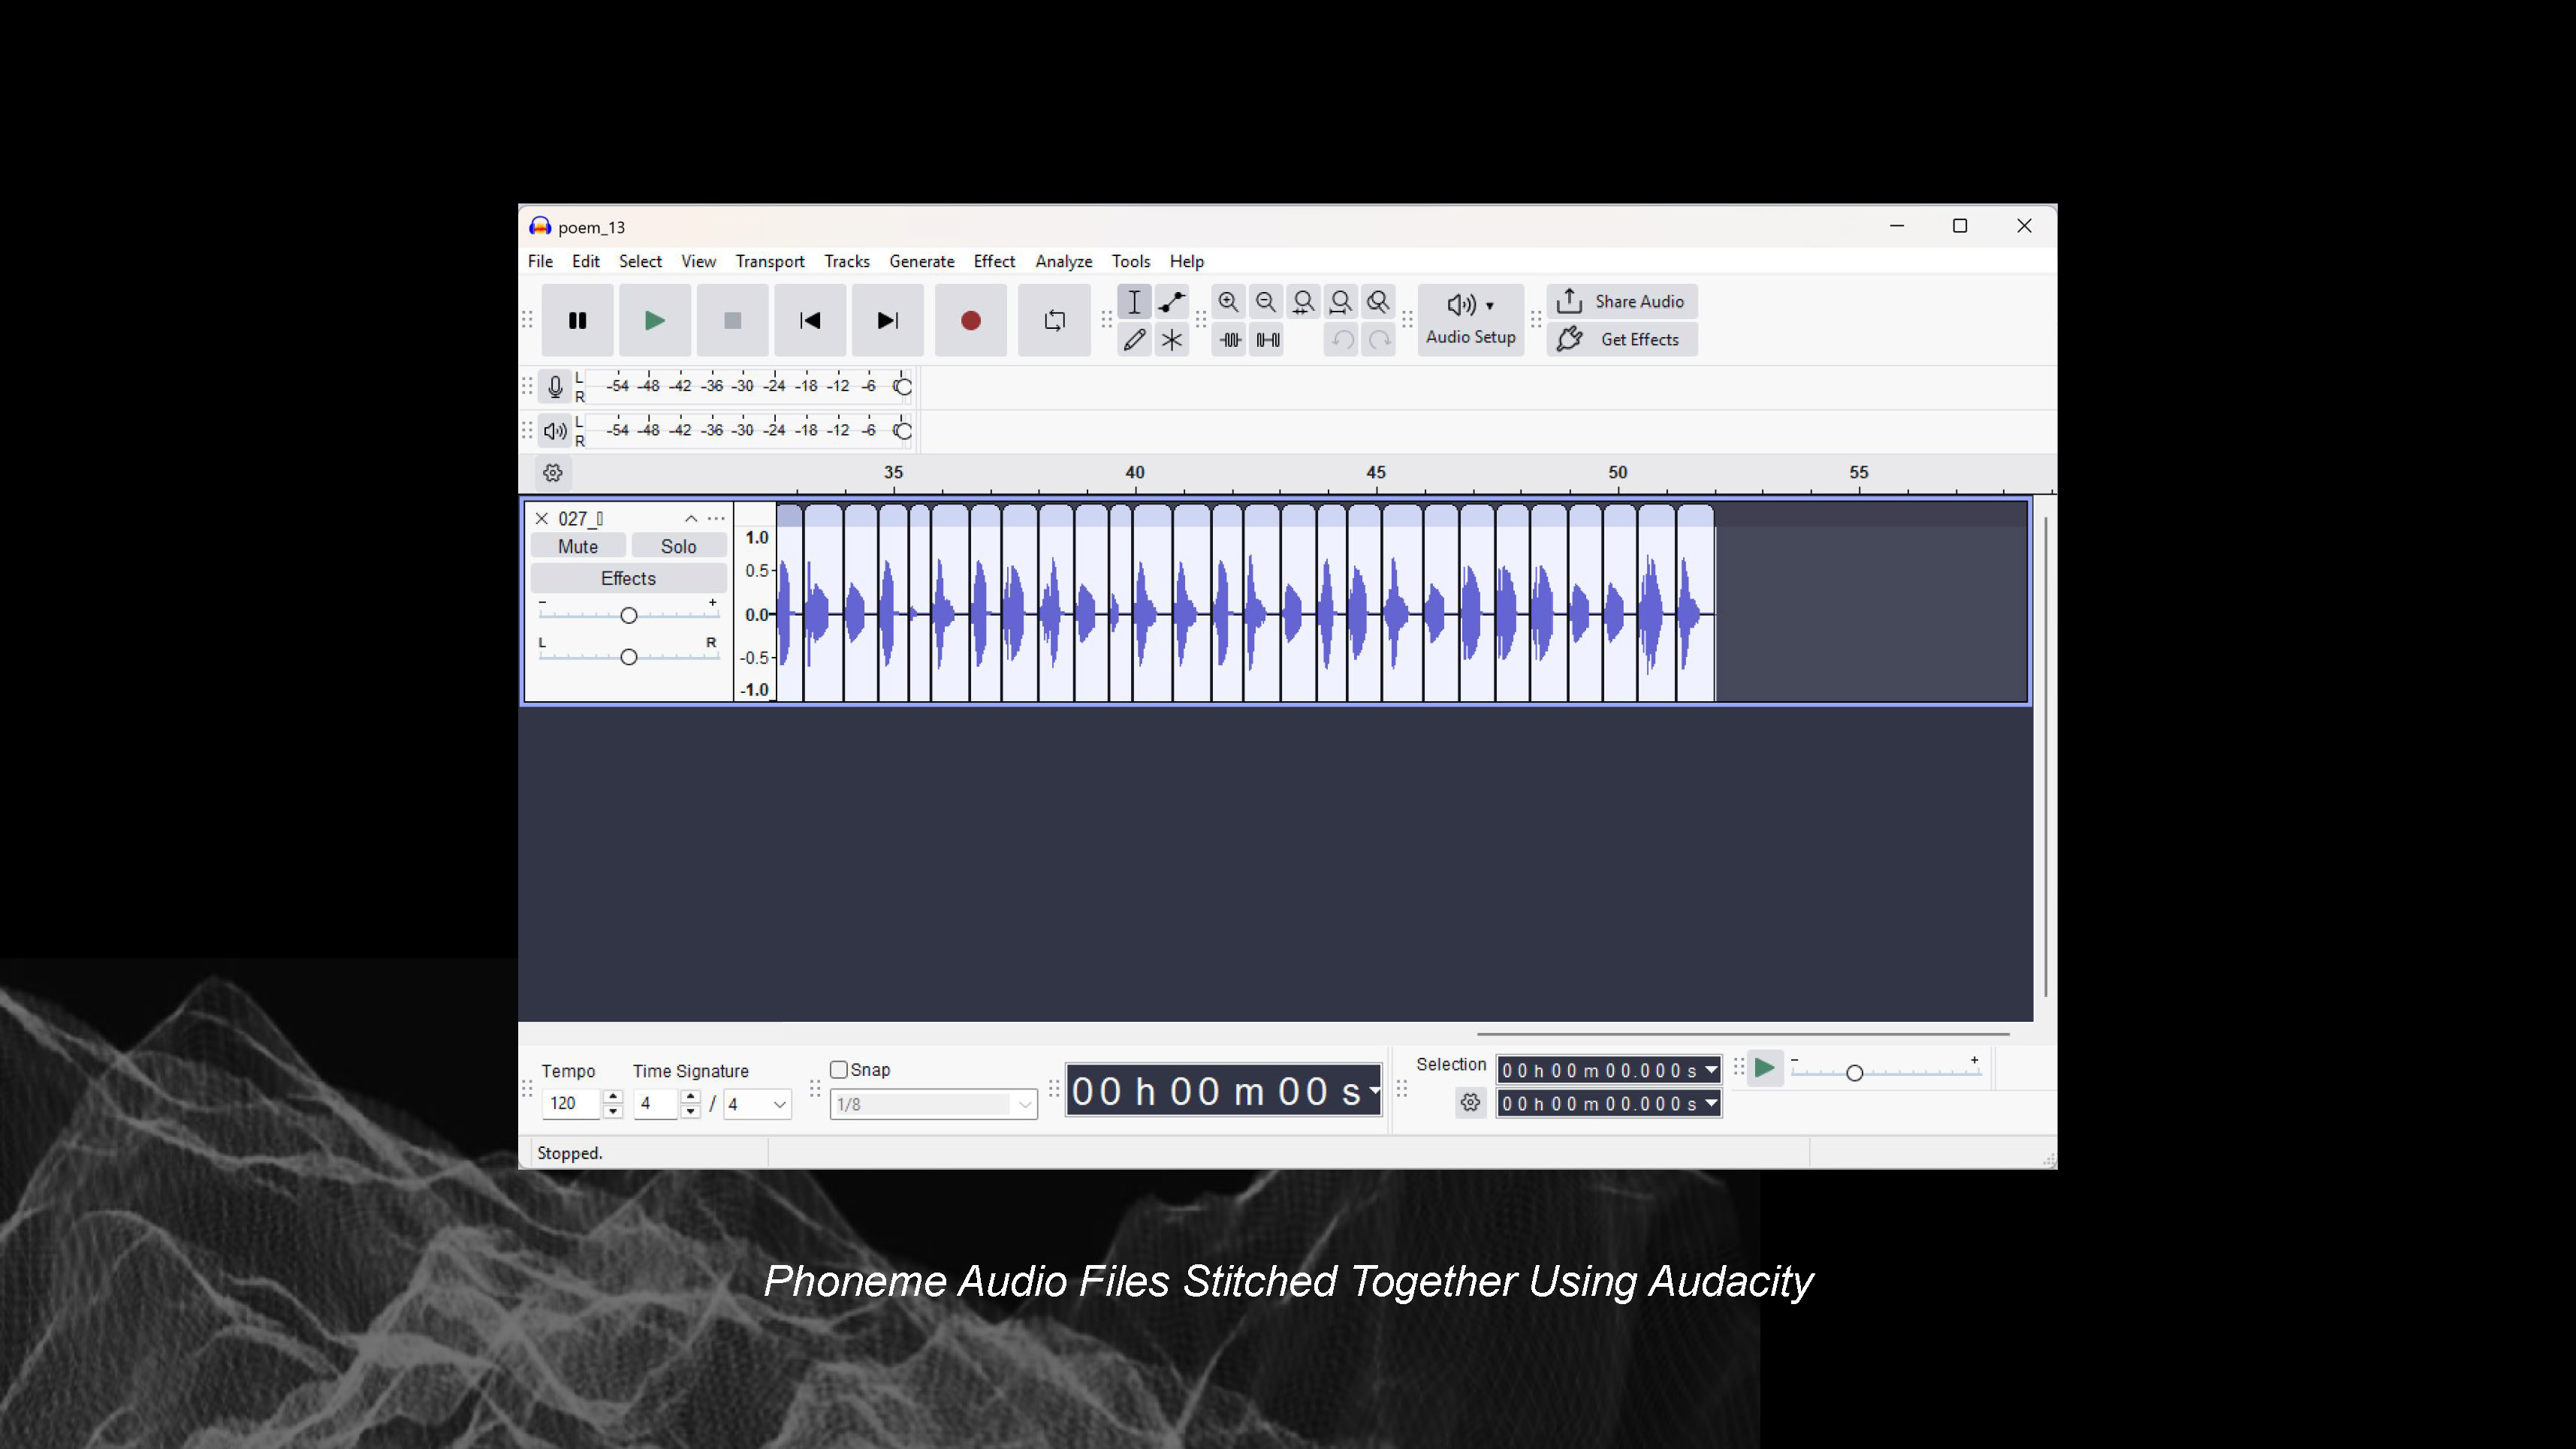Open the track menu three-dots
The width and height of the screenshot is (2576, 1449).
(x=716, y=518)
